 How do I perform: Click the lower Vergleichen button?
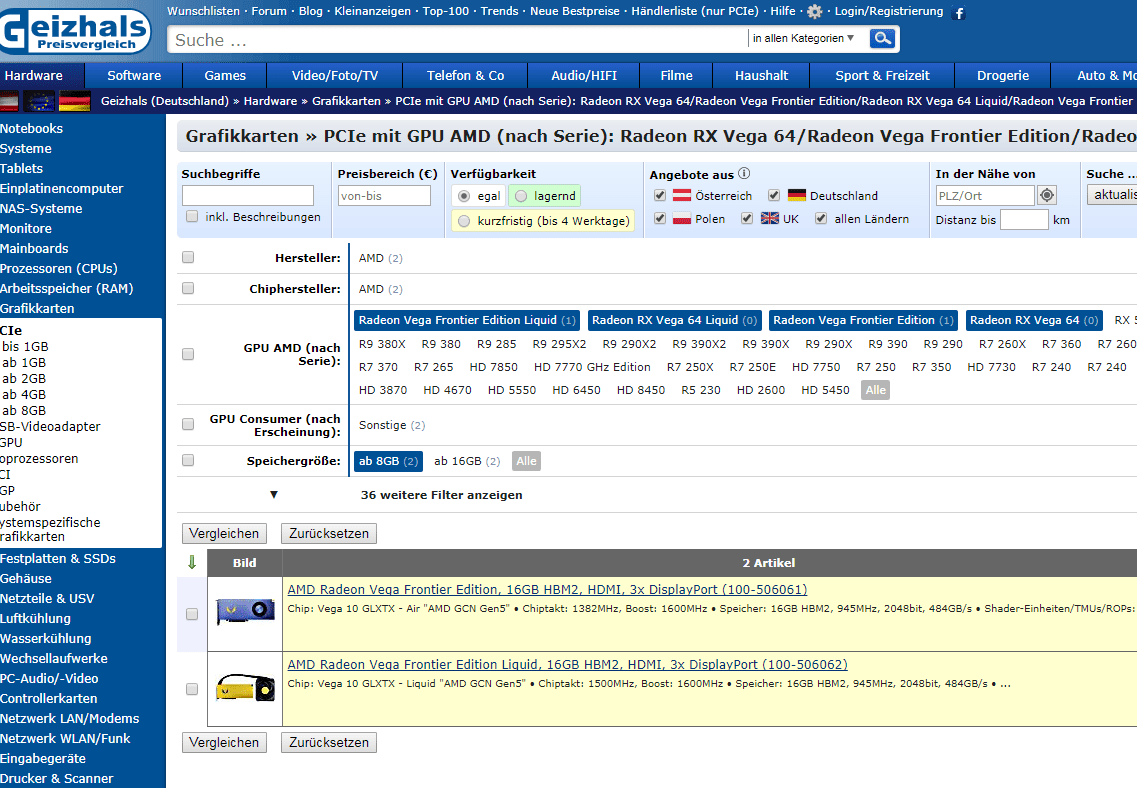pyautogui.click(x=224, y=742)
